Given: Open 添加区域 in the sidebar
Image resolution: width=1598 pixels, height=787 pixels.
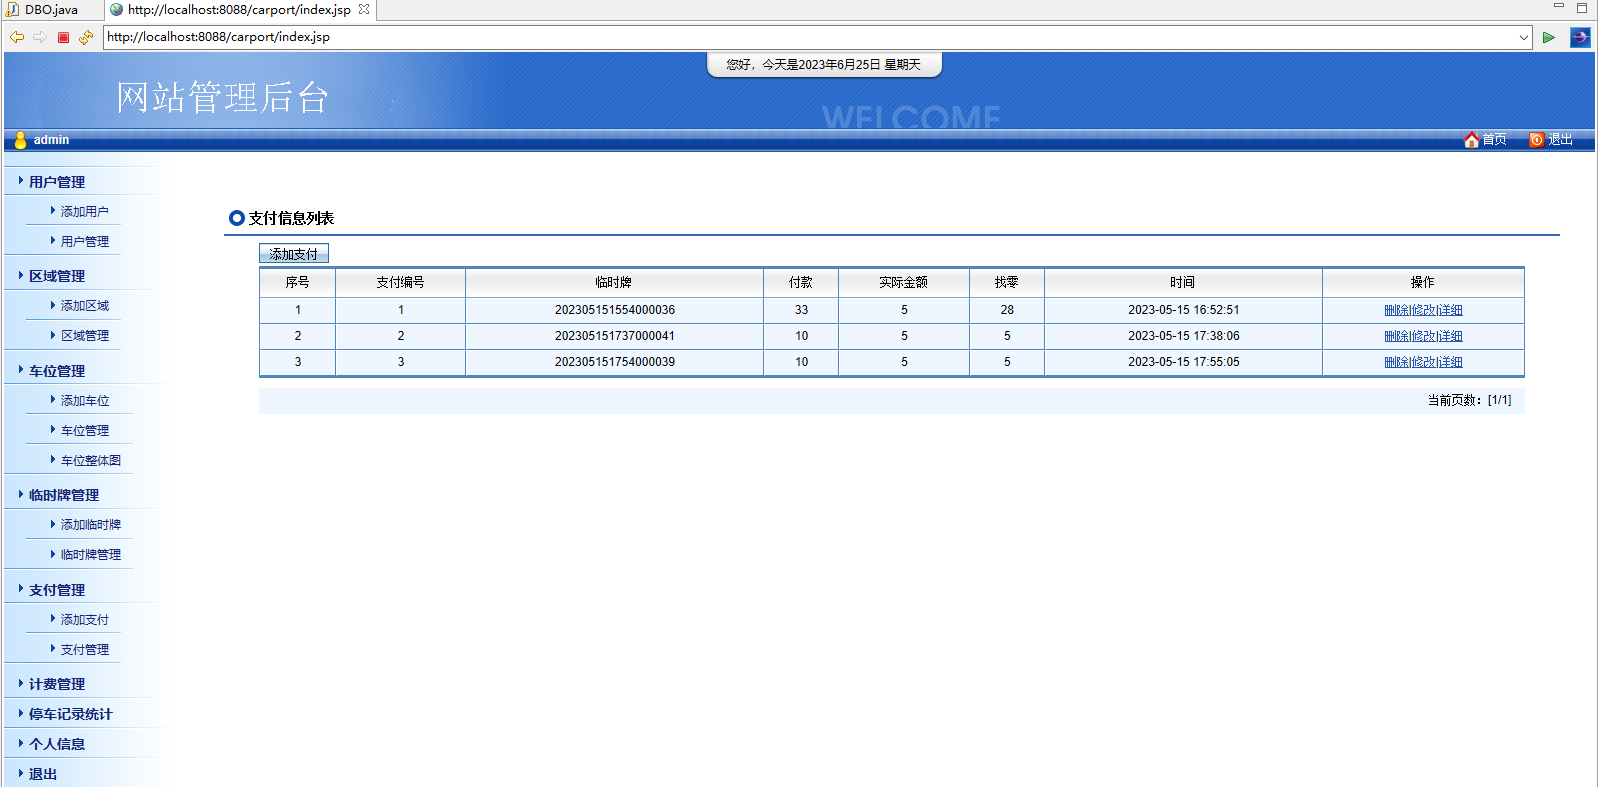Looking at the screenshot, I should coord(84,306).
